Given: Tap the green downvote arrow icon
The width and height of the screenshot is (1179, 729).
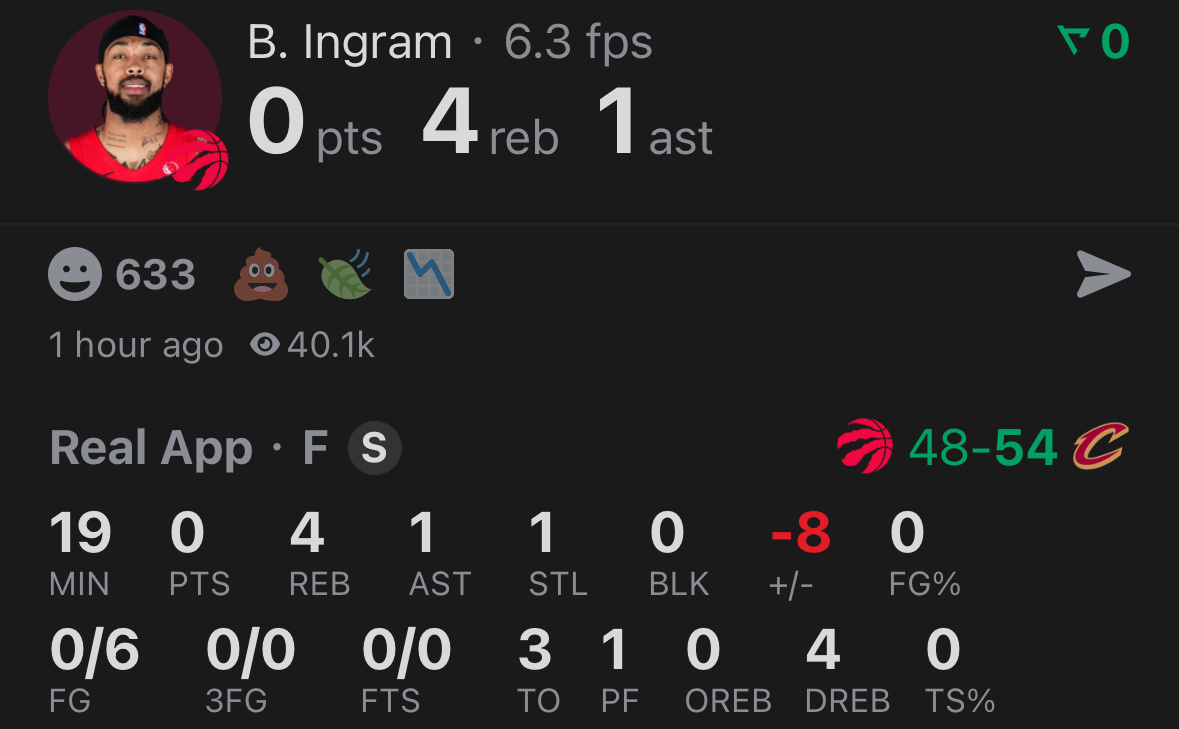Looking at the screenshot, I should pyautogui.click(x=1073, y=42).
